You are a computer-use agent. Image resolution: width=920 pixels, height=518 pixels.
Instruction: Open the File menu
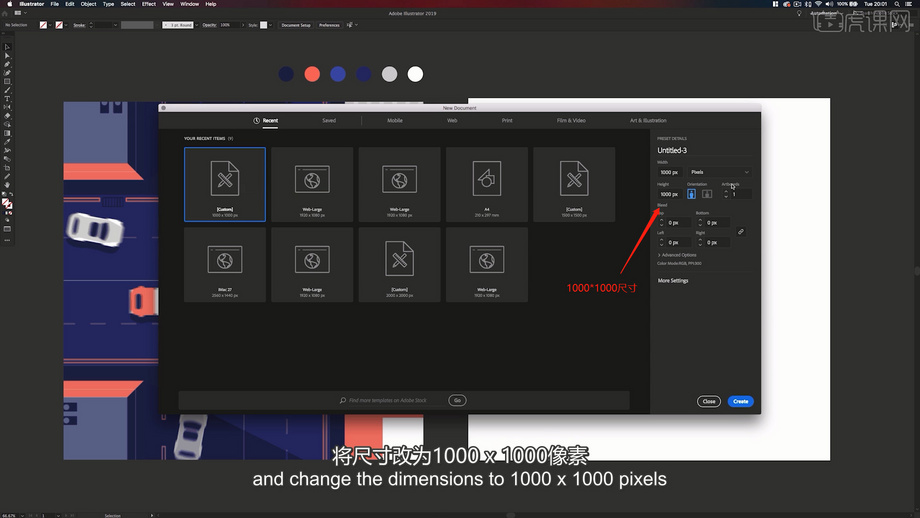55,4
